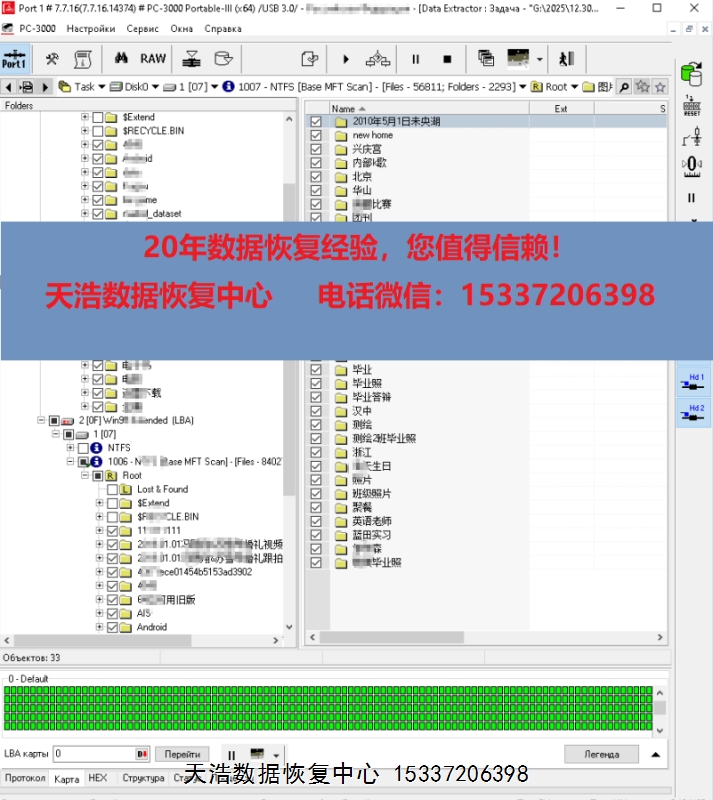
Task: Uncheck the 'new home' folder checkbox
Action: coord(316,135)
